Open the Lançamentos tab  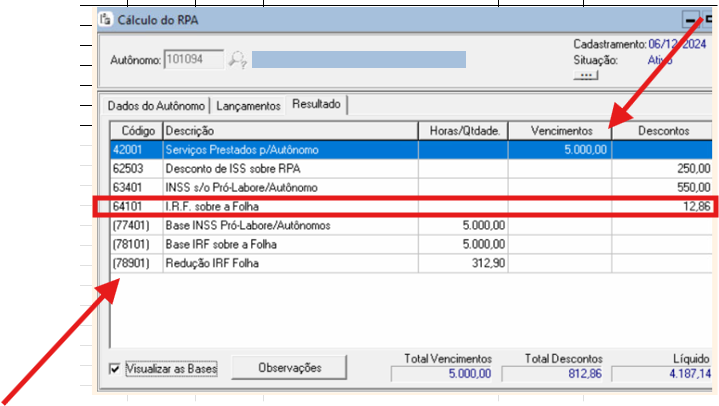[x=248, y=105]
